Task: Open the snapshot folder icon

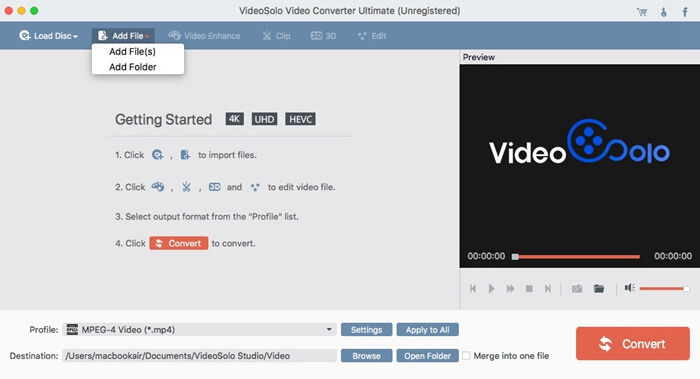Action: click(x=599, y=289)
